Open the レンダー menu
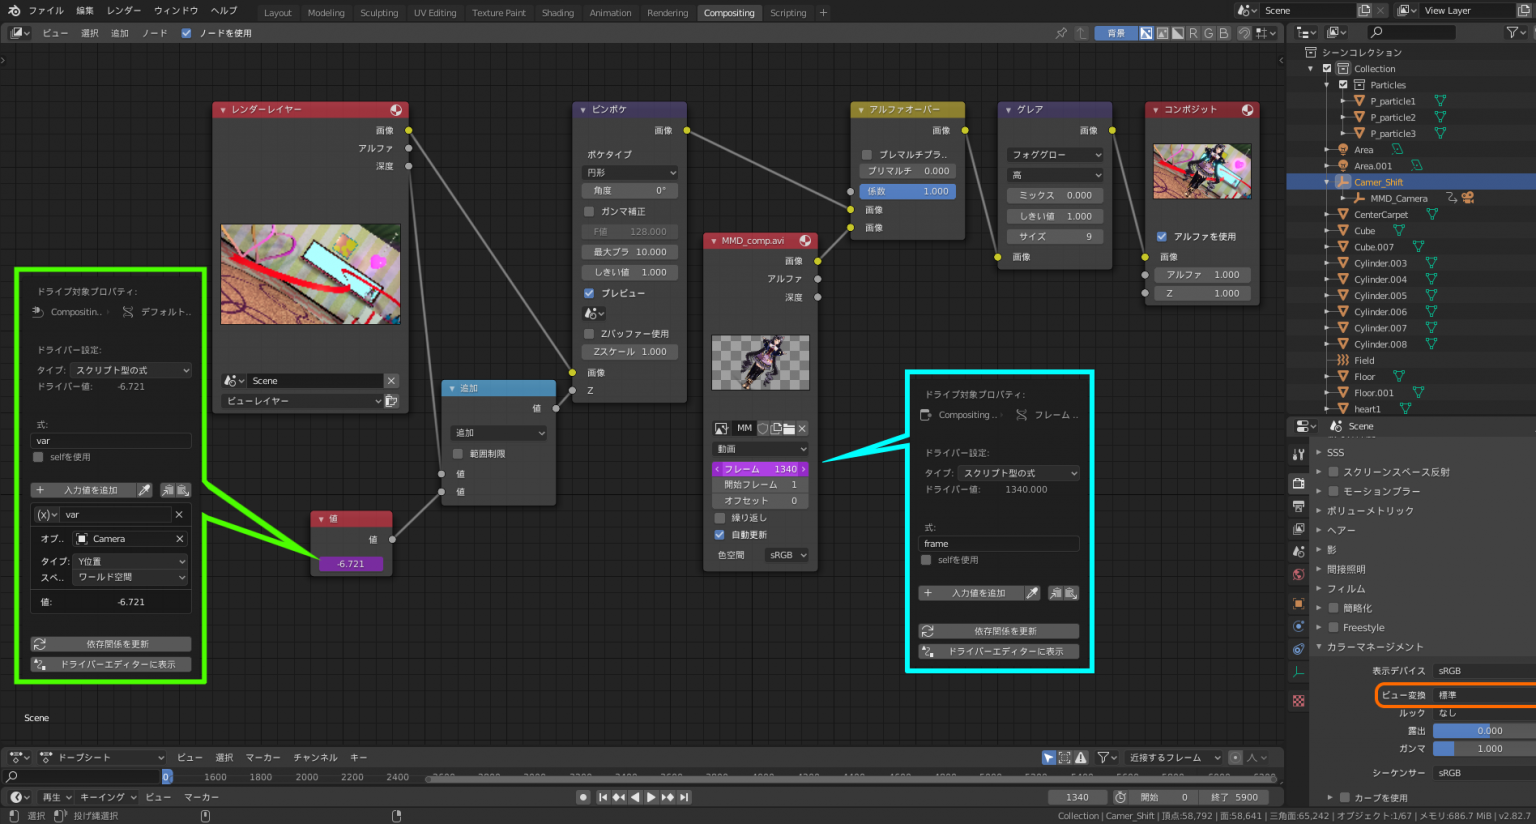This screenshot has height=824, width=1536. 126,10
